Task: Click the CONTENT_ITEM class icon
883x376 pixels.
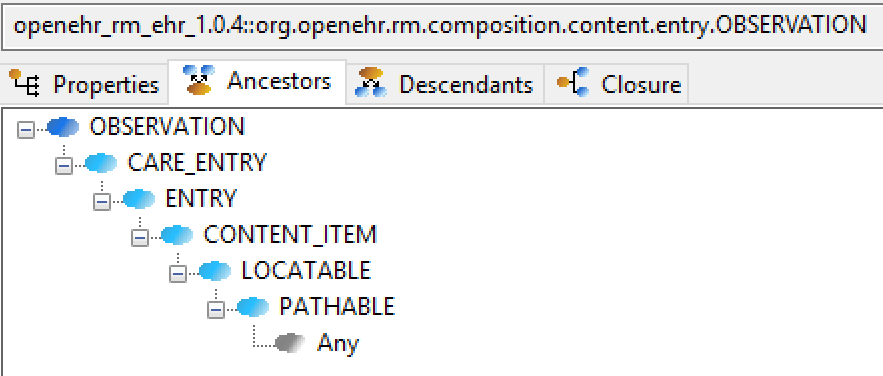Action: point(177,235)
